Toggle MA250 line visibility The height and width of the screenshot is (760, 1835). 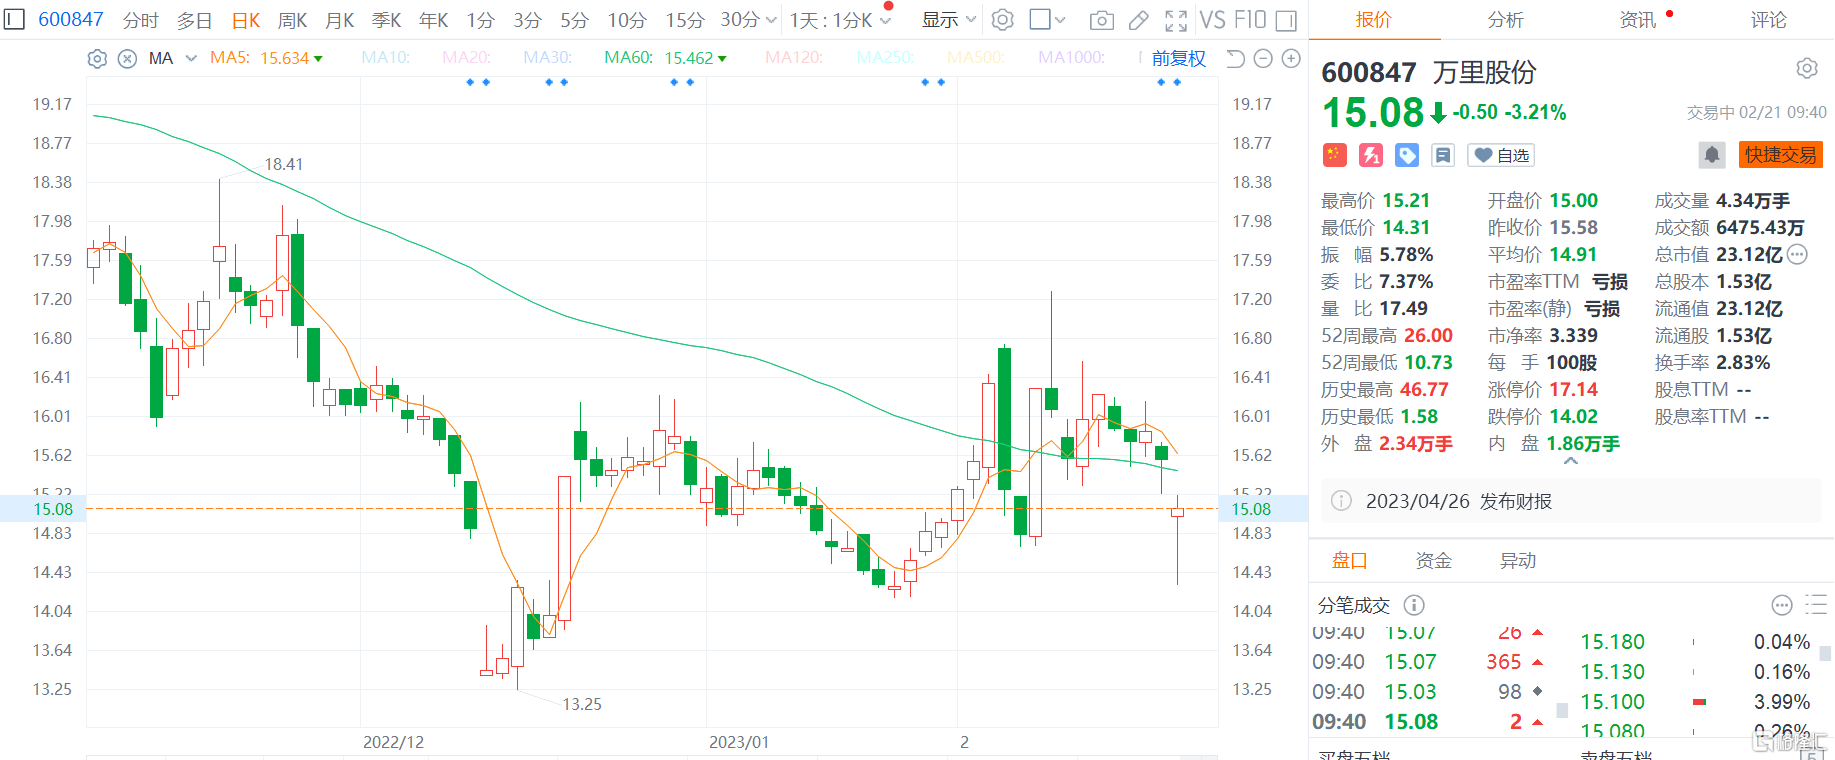(886, 58)
